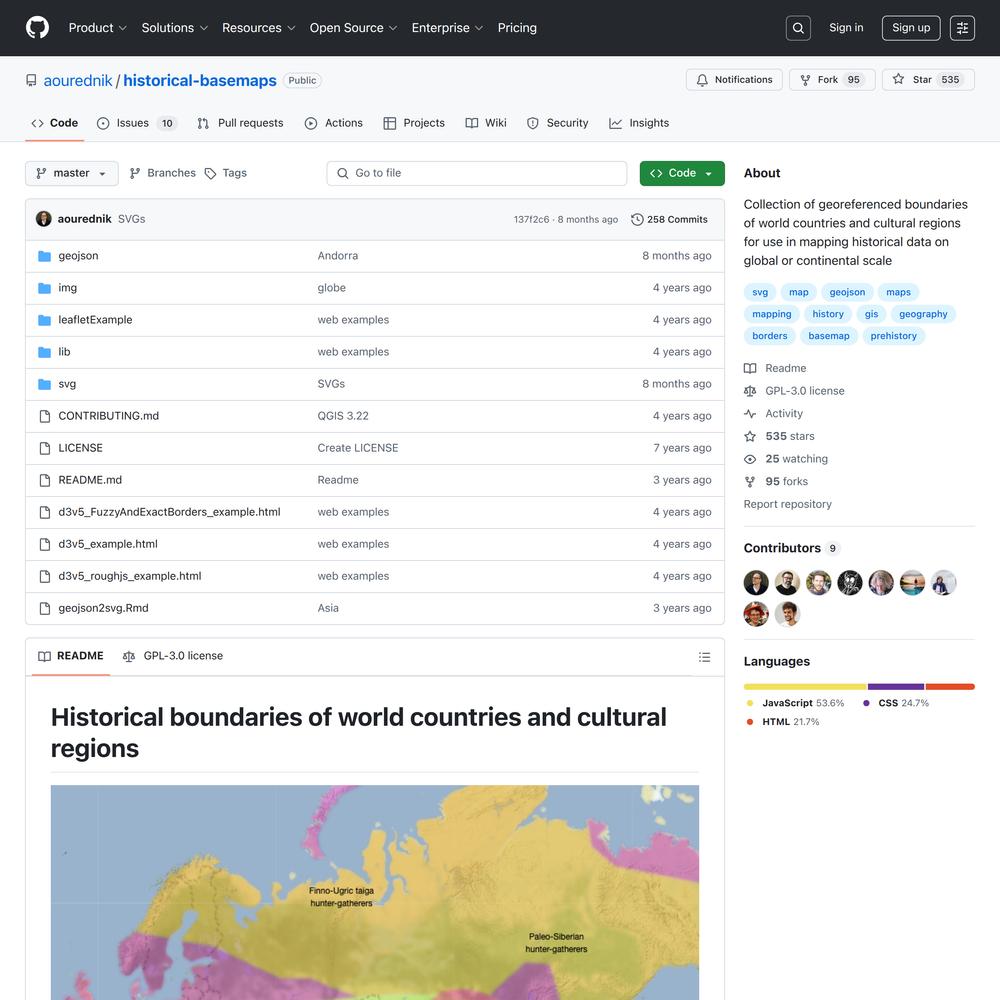Open the Activity link in About

click(784, 413)
